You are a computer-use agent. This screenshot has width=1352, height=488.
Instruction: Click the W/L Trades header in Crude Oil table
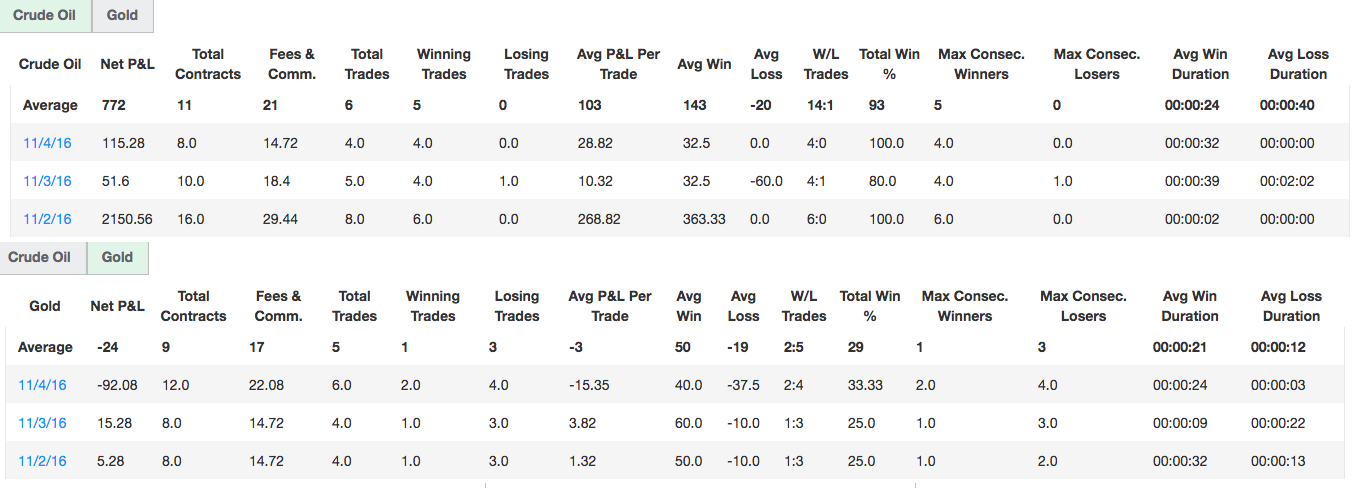click(x=826, y=64)
